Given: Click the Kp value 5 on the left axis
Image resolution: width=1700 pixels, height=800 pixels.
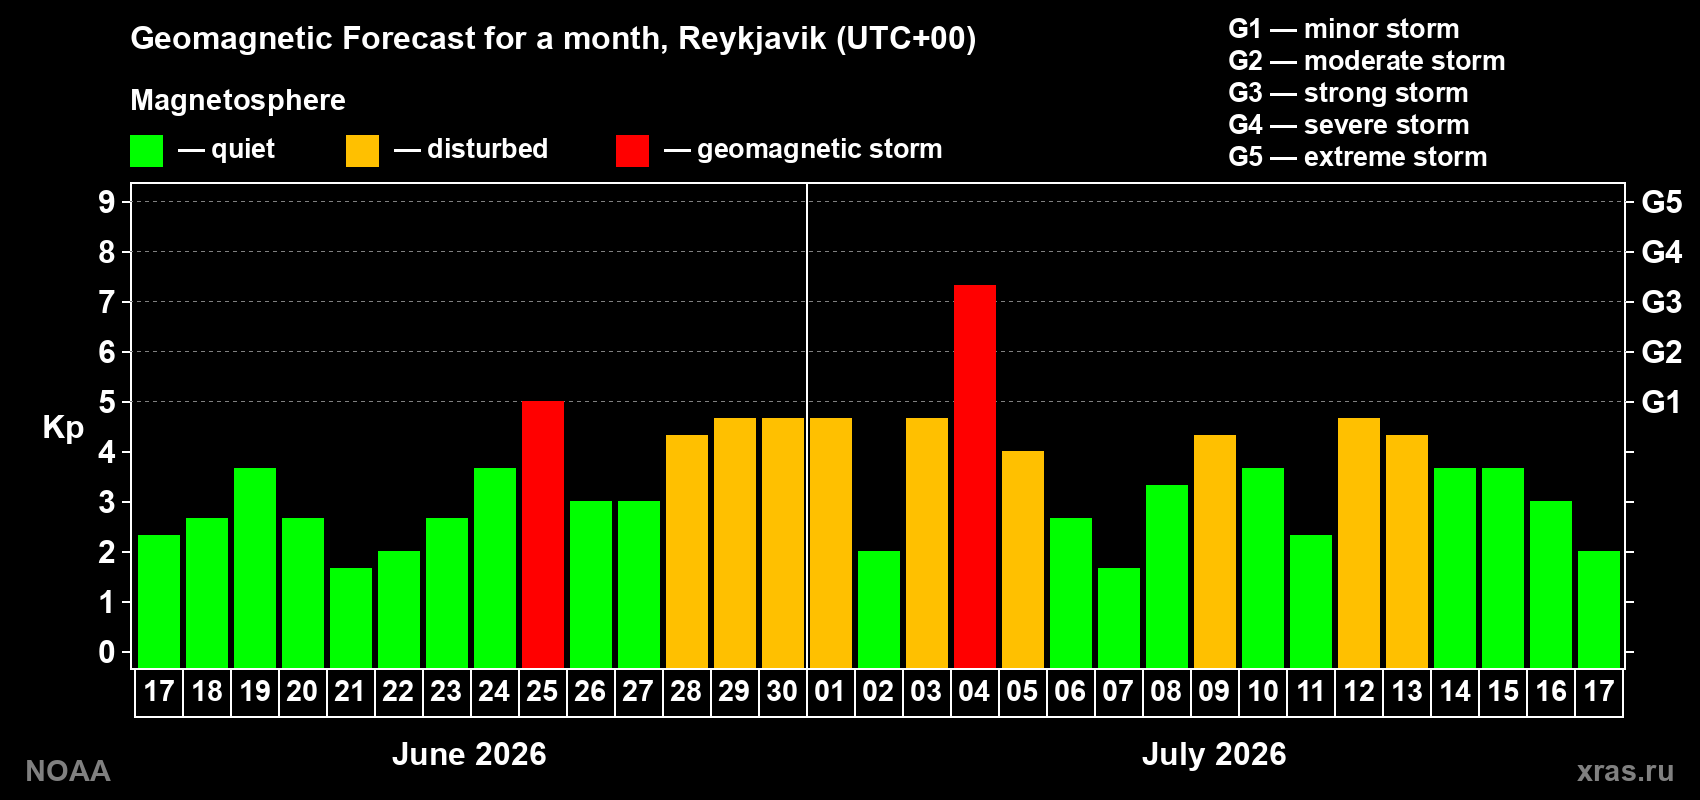Looking at the screenshot, I should [107, 402].
